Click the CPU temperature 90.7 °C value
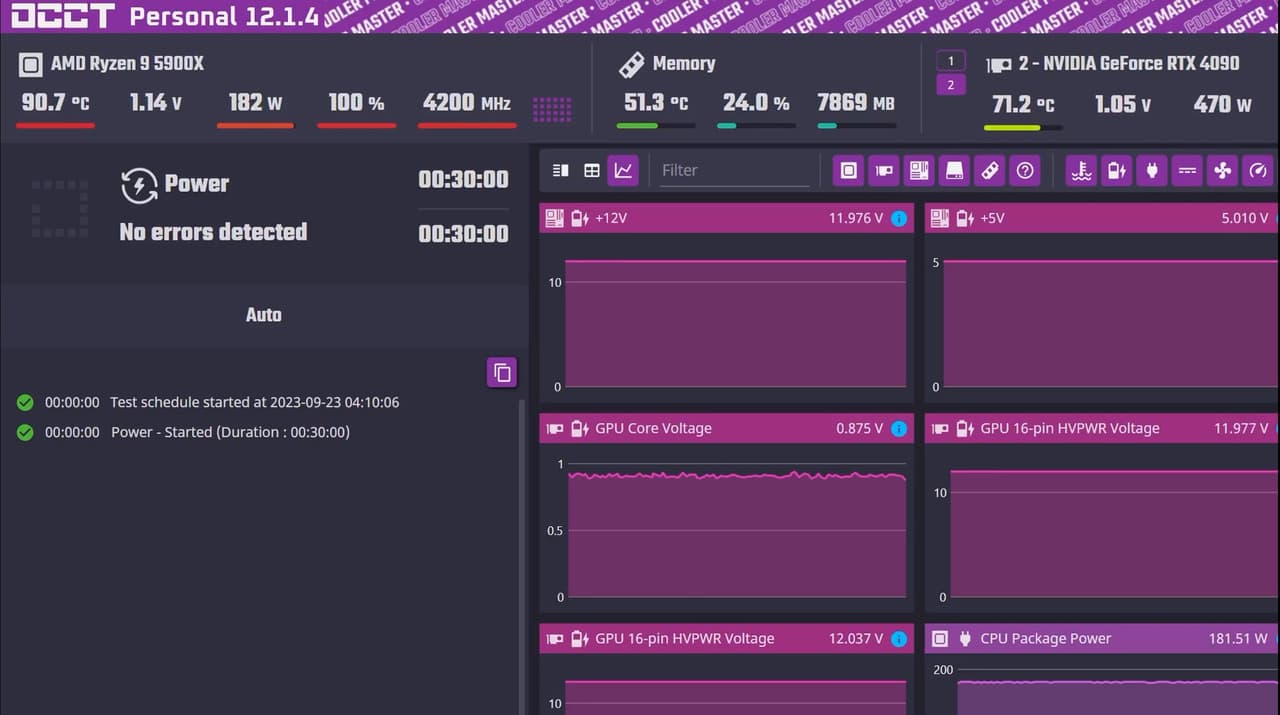Screen dimensions: 1280x715 55,102
